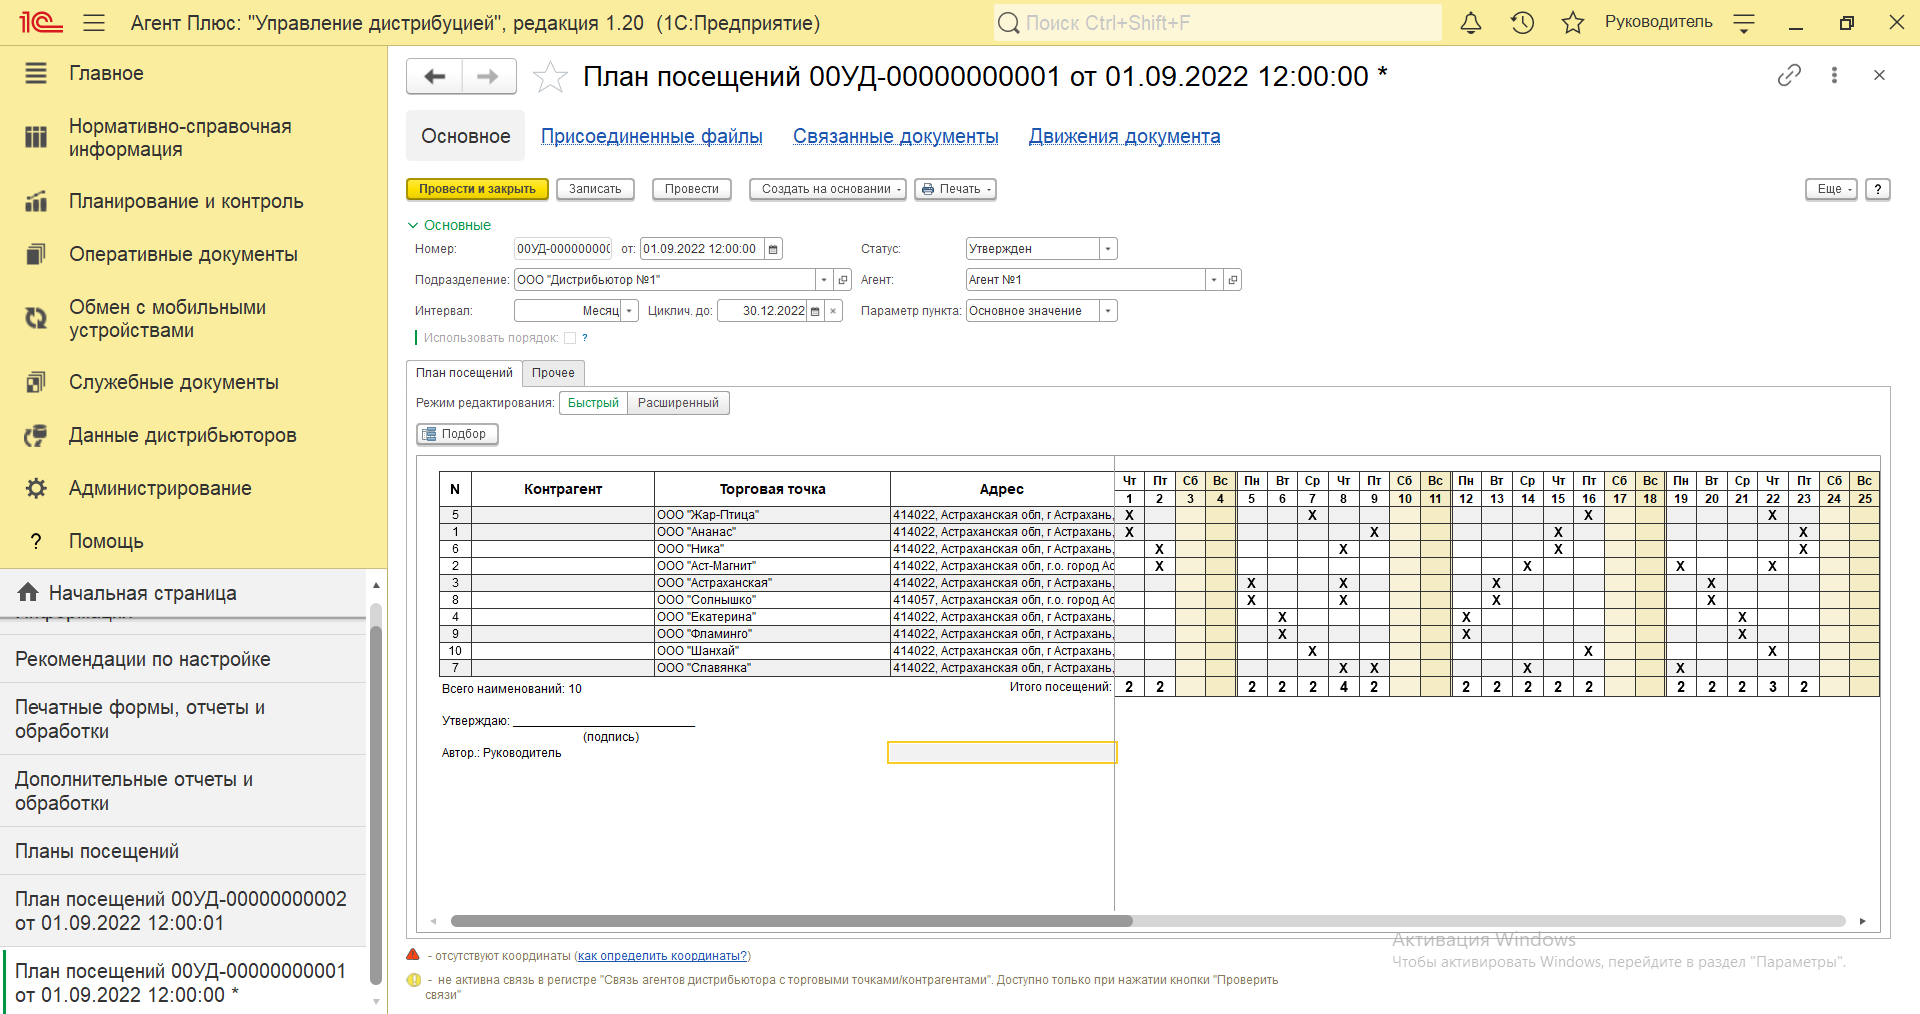This screenshot has width=1920, height=1014.
Task: Collapse the Основные section
Action: coord(413,225)
